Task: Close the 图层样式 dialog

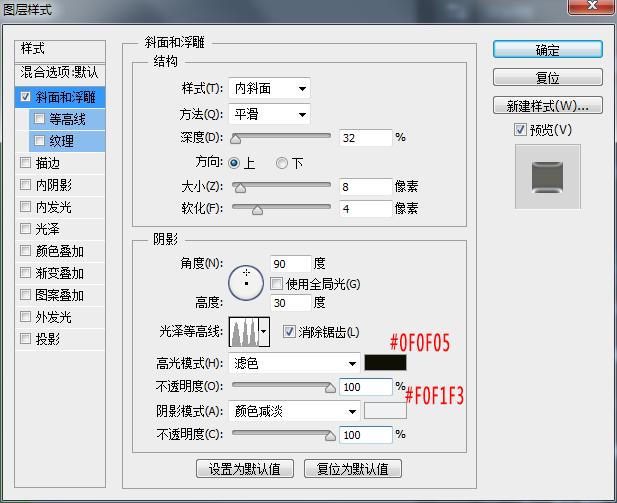Action: point(592,6)
